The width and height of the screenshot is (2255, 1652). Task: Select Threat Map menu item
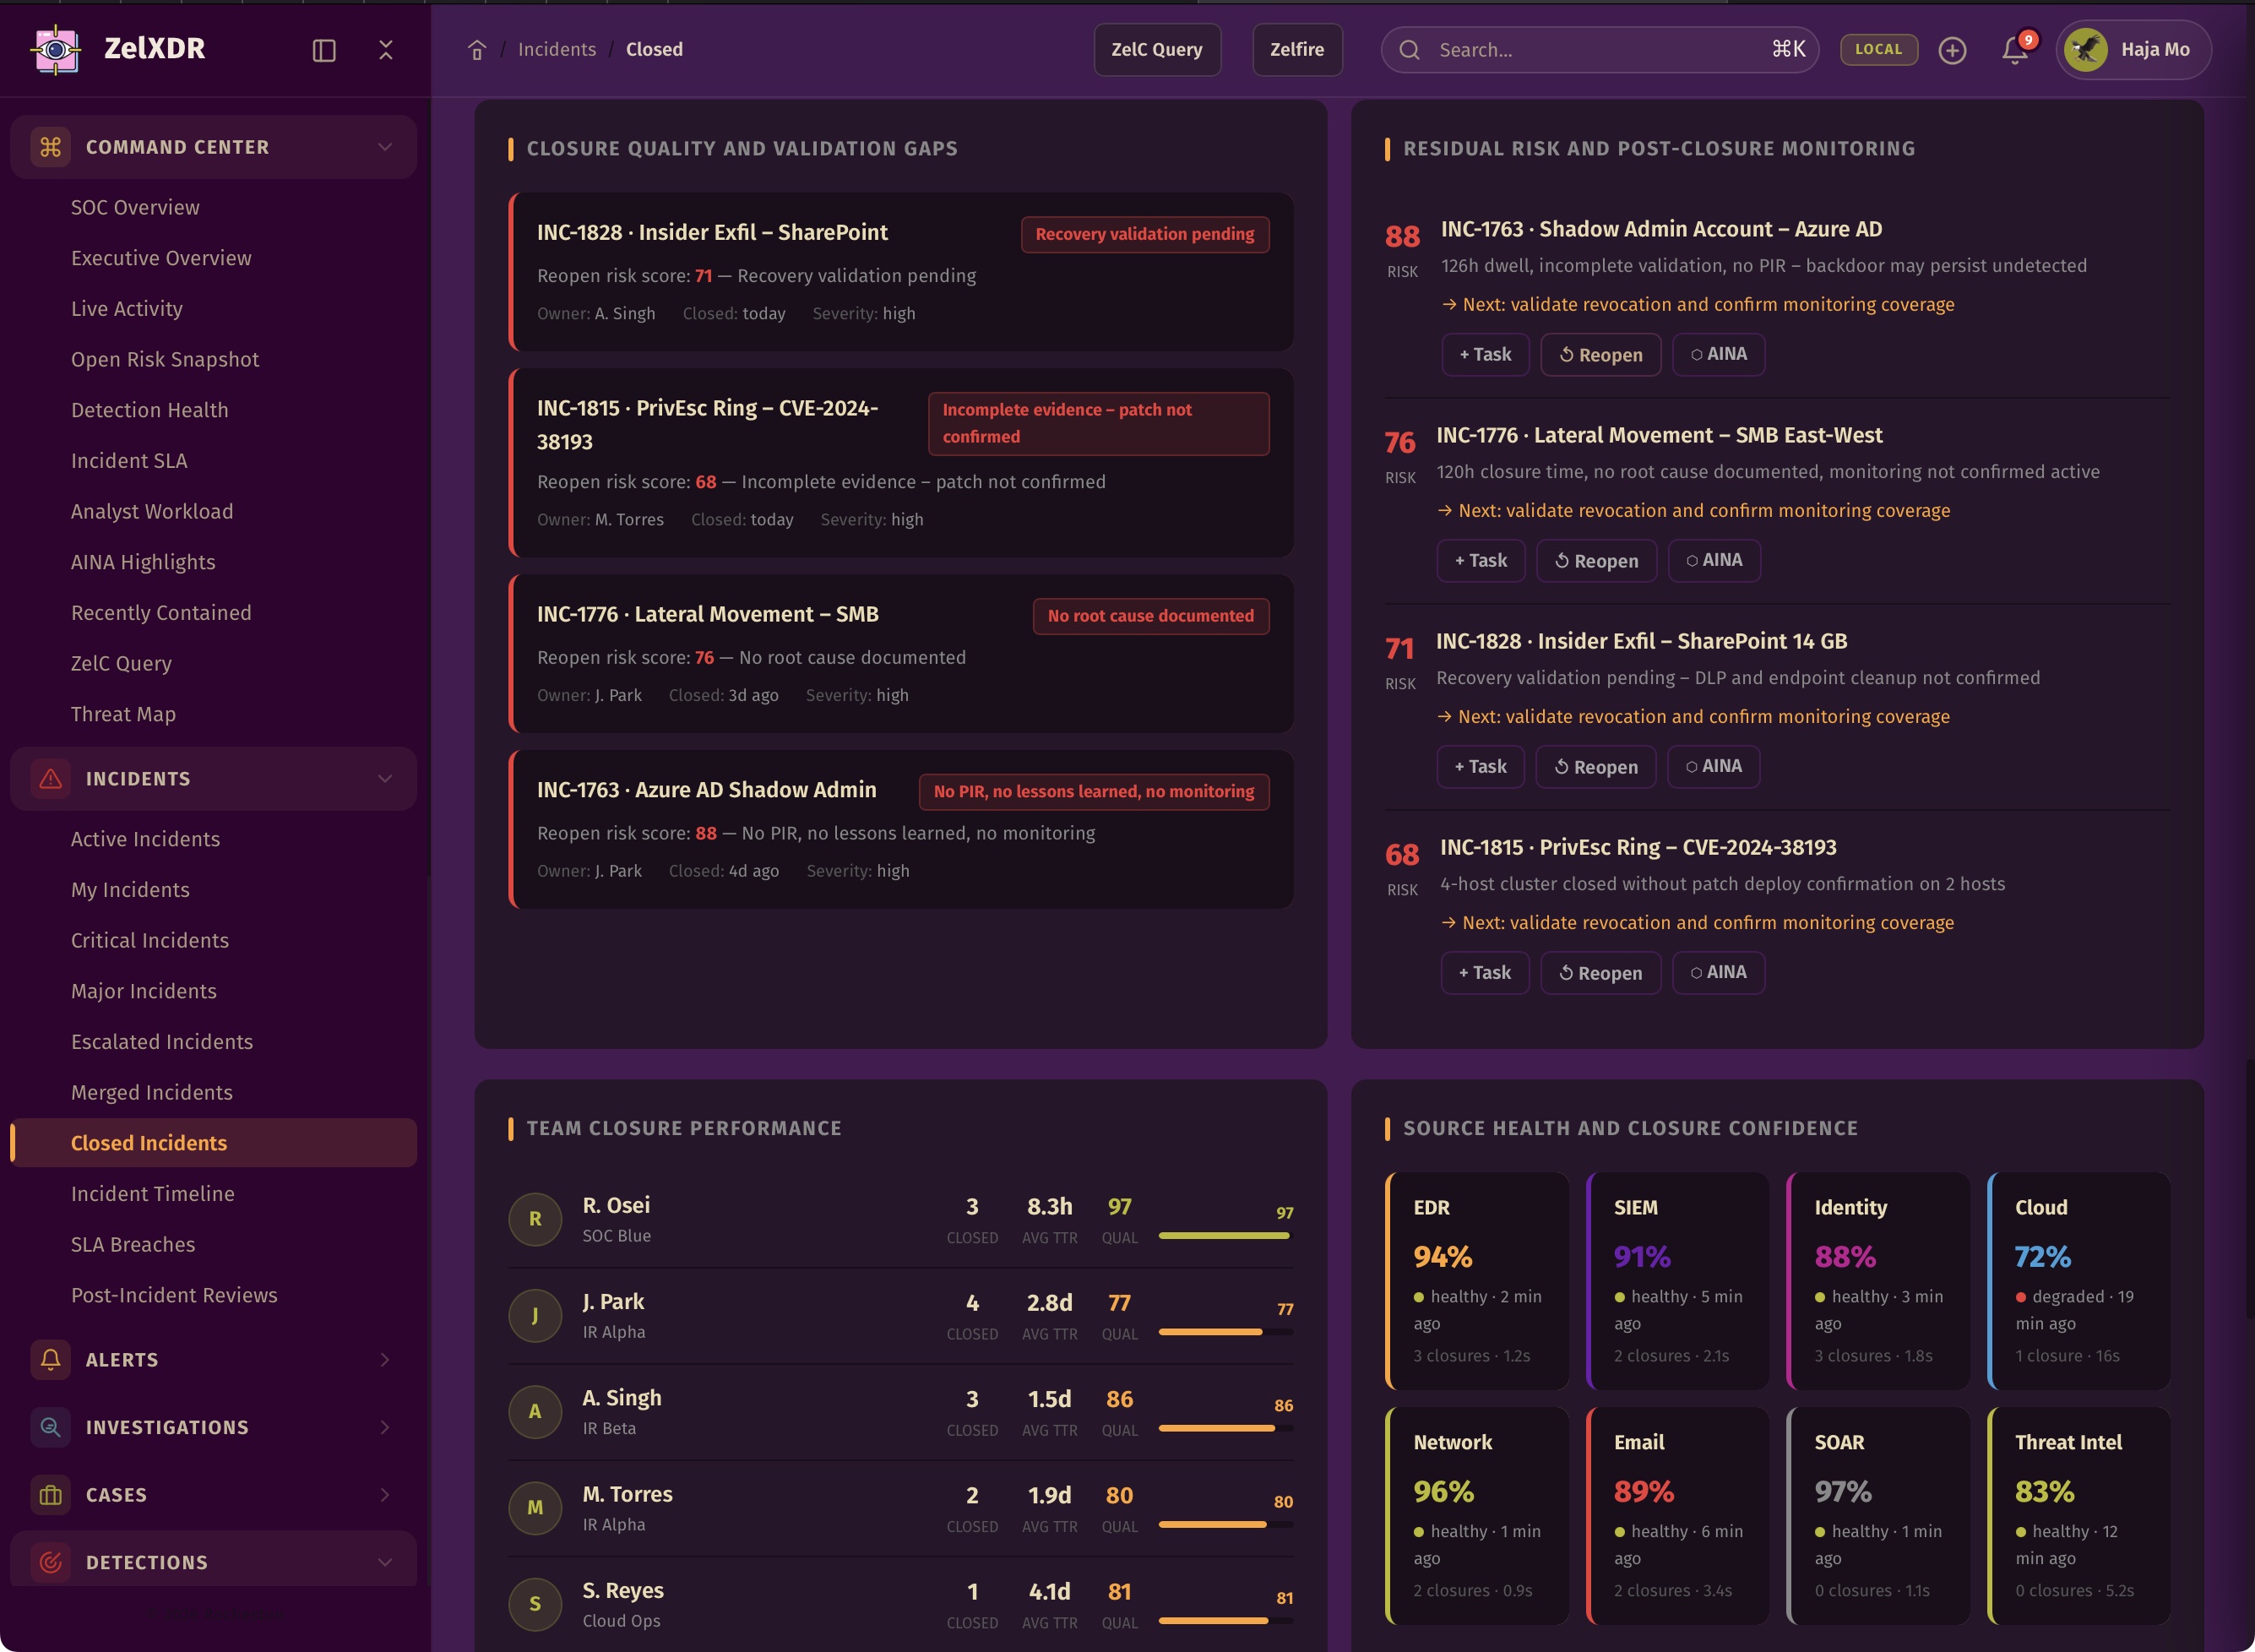123,714
